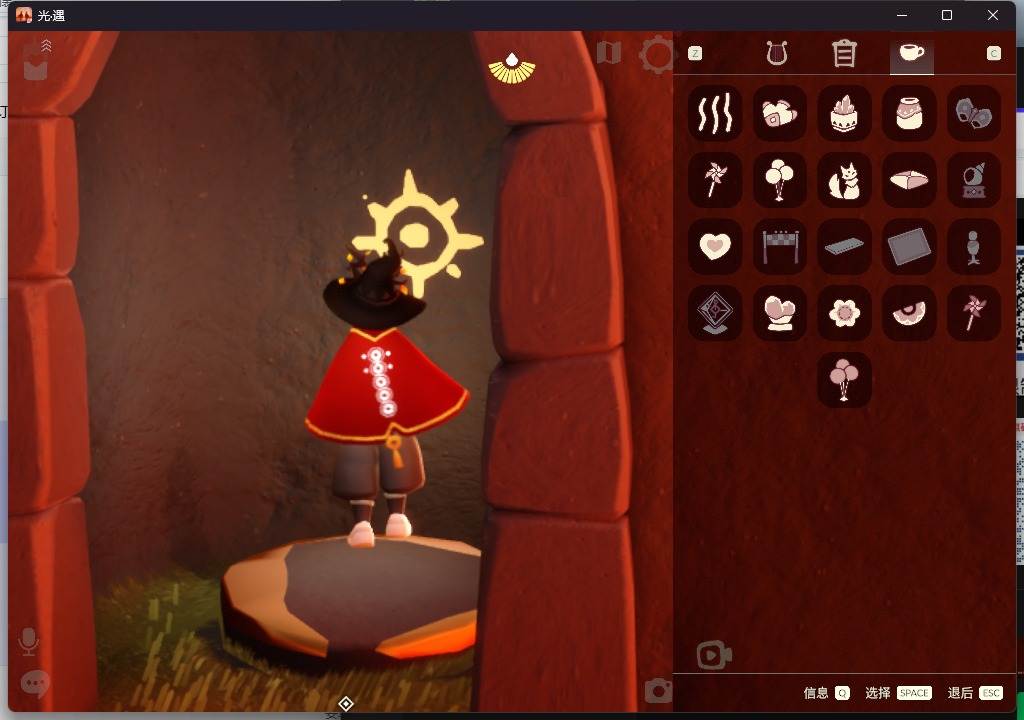1024x720 pixels.
Task: Maximize the 光遇 window
Action: point(947,15)
